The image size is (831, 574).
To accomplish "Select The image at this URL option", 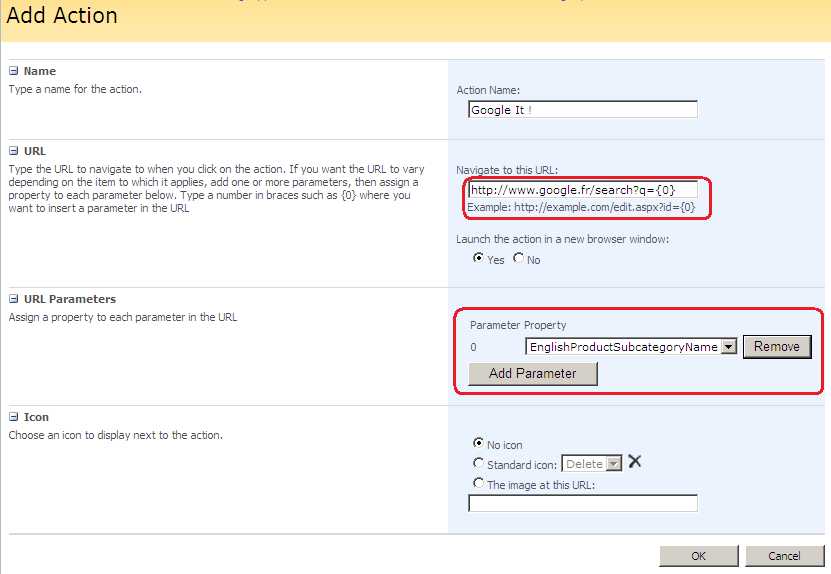I will (478, 484).
